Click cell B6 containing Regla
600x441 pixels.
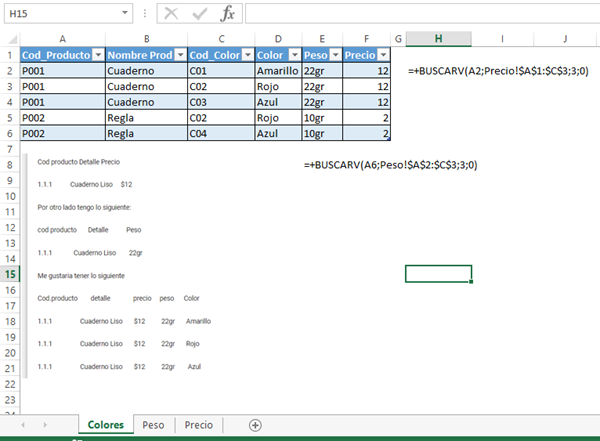click(147, 134)
